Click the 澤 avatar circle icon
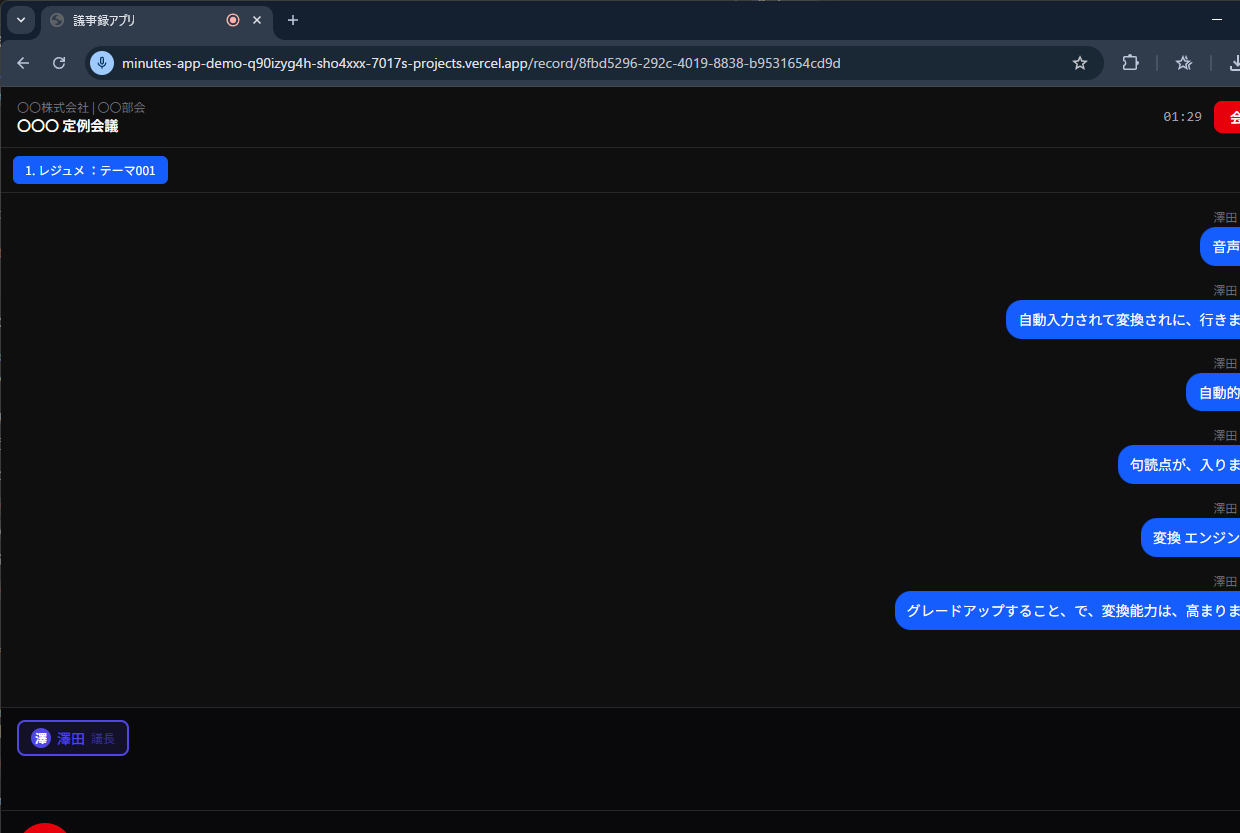Viewport: 1240px width, 833px height. (x=41, y=738)
